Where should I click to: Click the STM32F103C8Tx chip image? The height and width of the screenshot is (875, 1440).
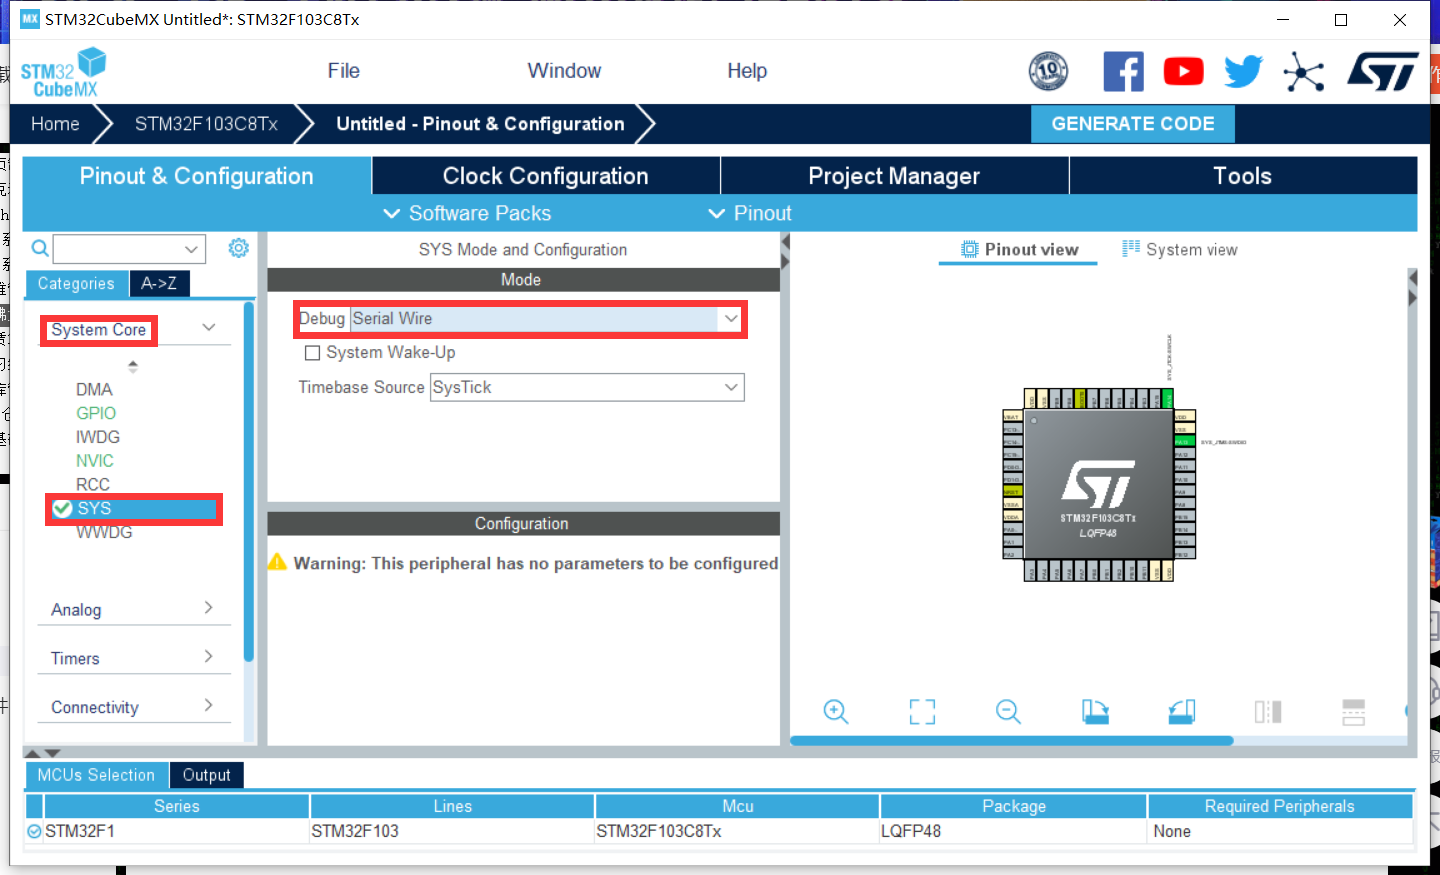(x=1098, y=486)
